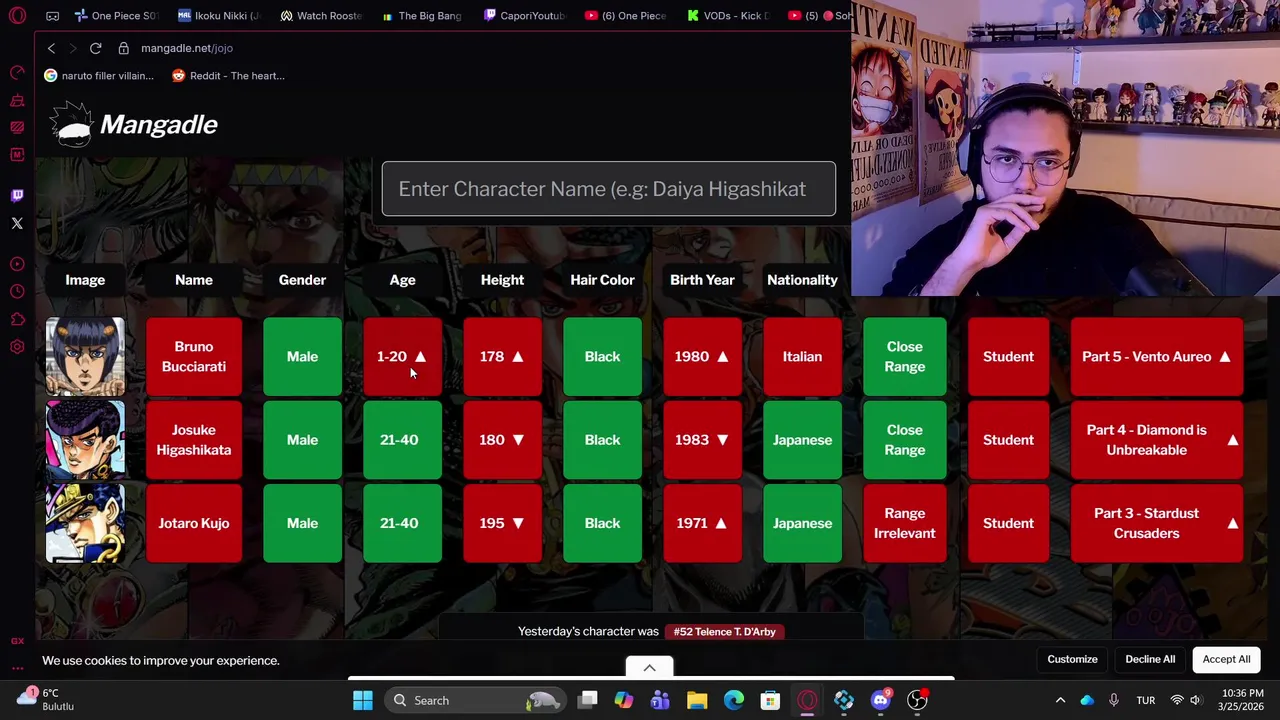Click Josuke Higashikata character image
Screen dimensions: 1280x720
click(85, 440)
